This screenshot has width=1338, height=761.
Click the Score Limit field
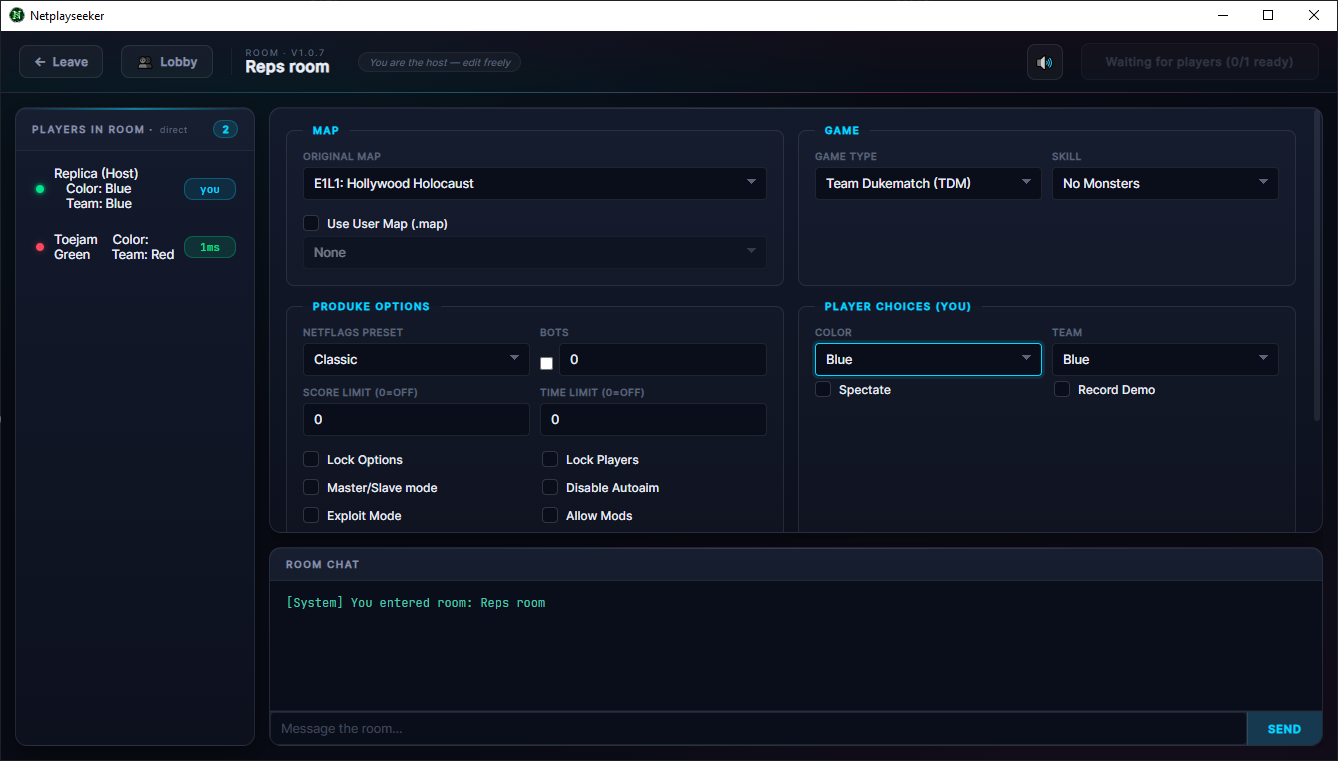click(x=416, y=420)
